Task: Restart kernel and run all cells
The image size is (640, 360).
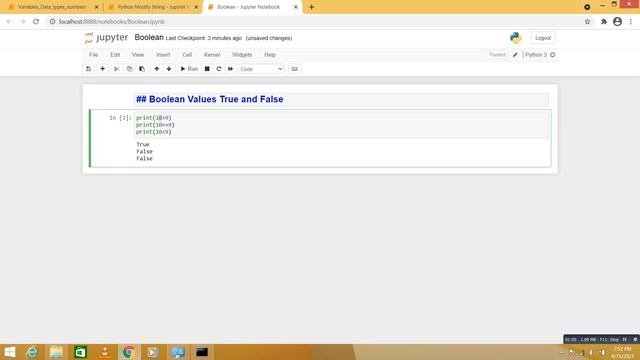Action: (231, 69)
